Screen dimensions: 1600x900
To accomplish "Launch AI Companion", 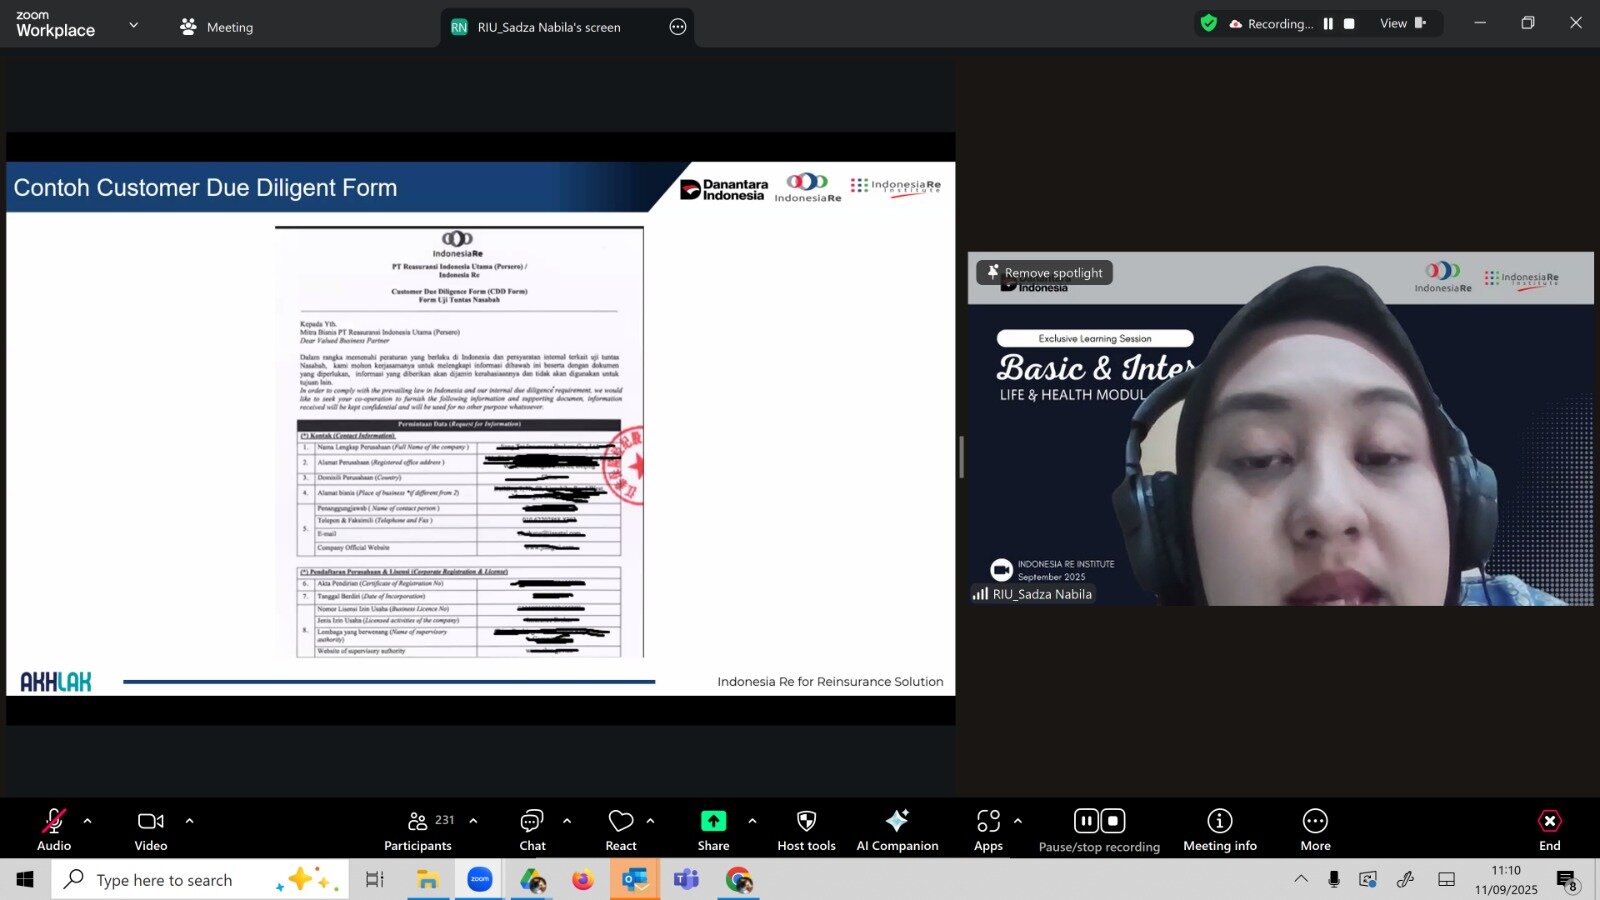I will [x=897, y=830].
